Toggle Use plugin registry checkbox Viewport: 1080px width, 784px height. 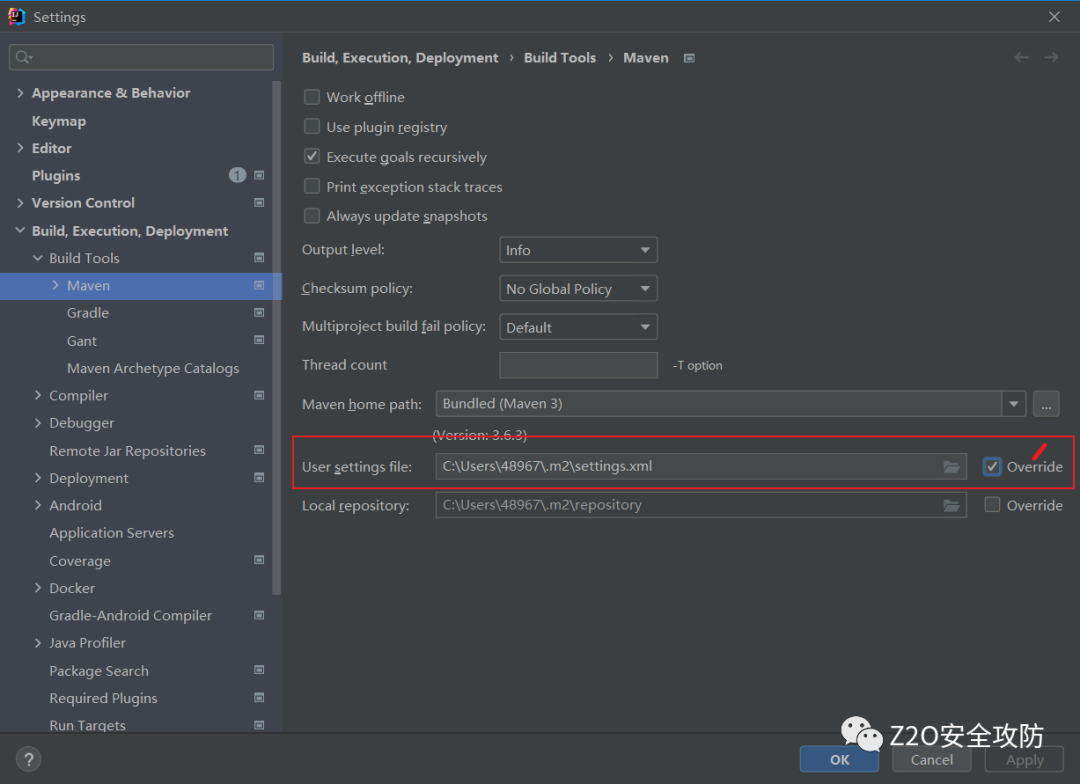point(312,127)
